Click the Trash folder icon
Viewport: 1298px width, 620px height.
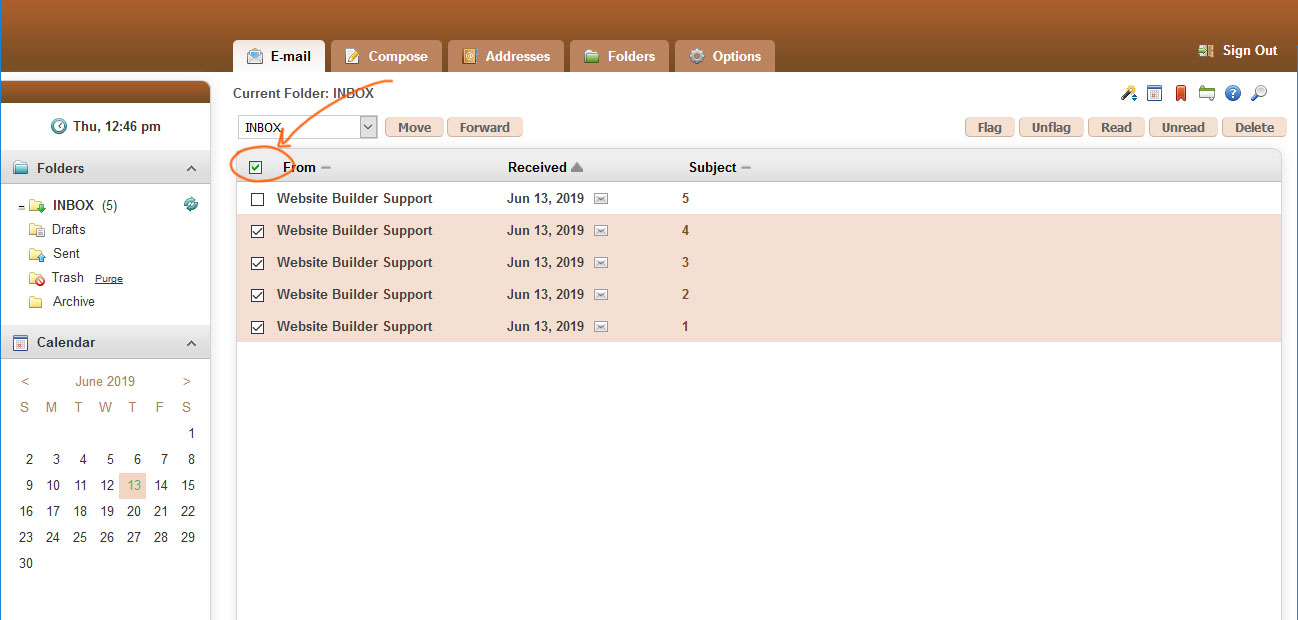coord(37,278)
